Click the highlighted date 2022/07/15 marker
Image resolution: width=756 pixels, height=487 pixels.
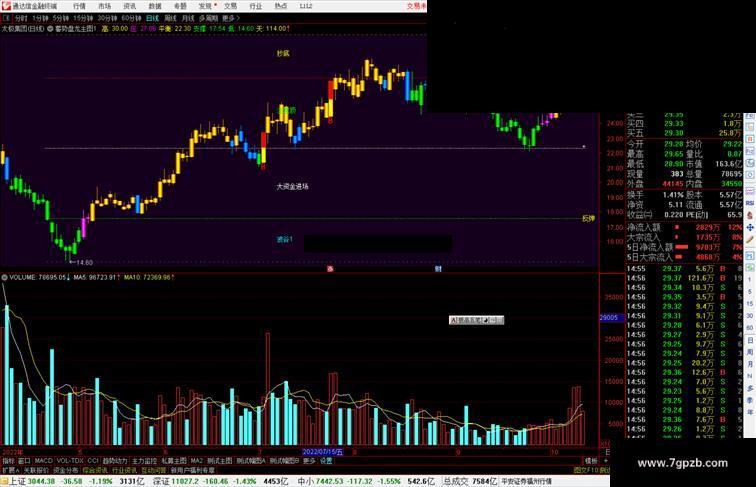coord(323,452)
